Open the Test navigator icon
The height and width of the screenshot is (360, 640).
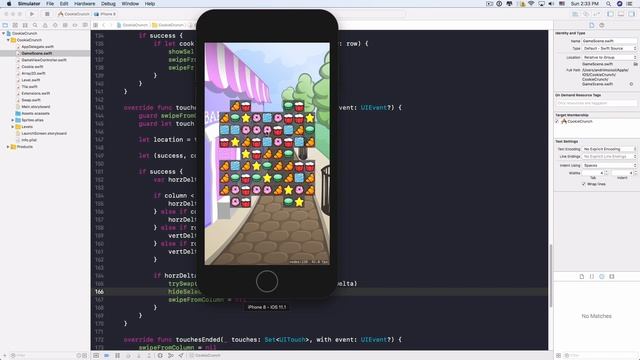click(x=55, y=25)
